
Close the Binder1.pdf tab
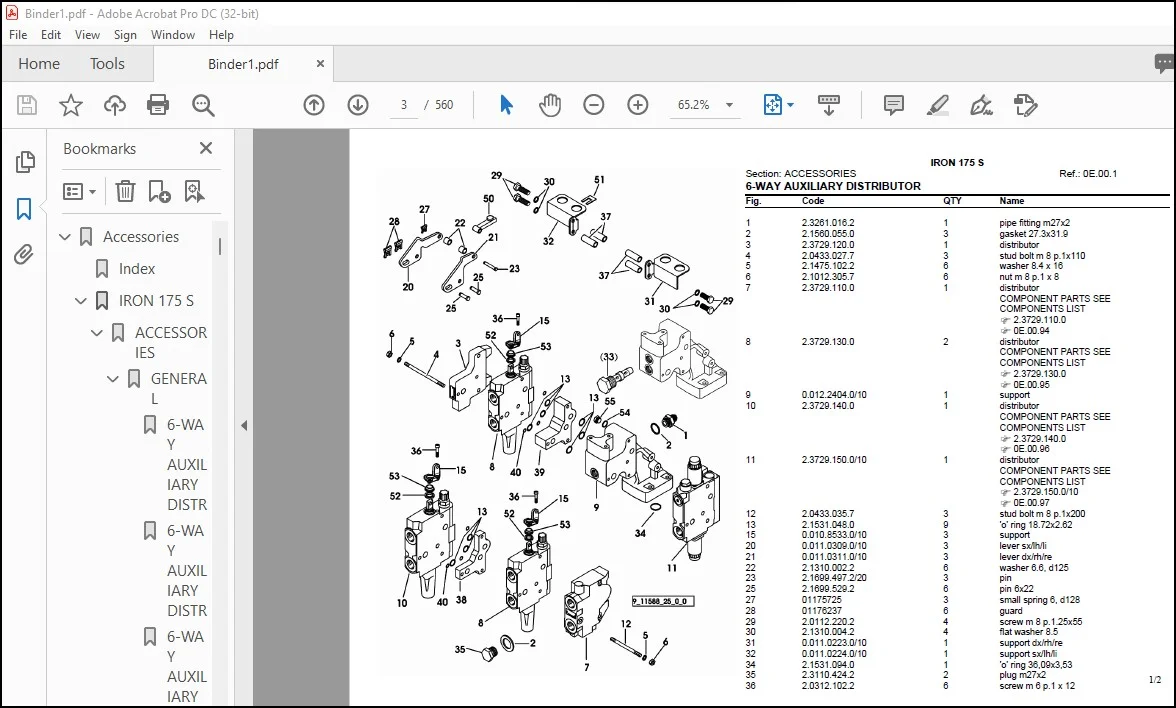pyautogui.click(x=320, y=64)
